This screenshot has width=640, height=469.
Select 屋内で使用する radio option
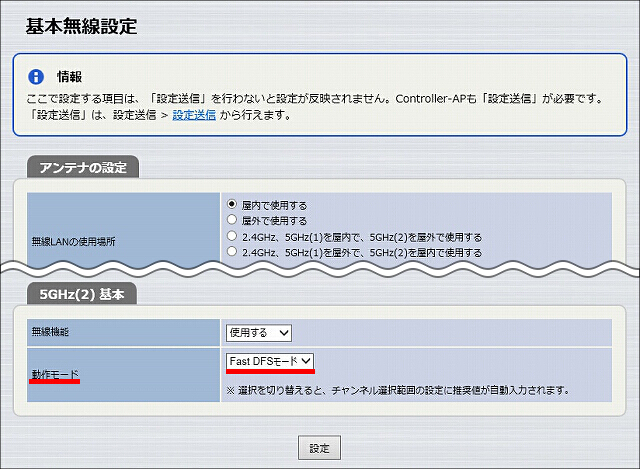232,204
